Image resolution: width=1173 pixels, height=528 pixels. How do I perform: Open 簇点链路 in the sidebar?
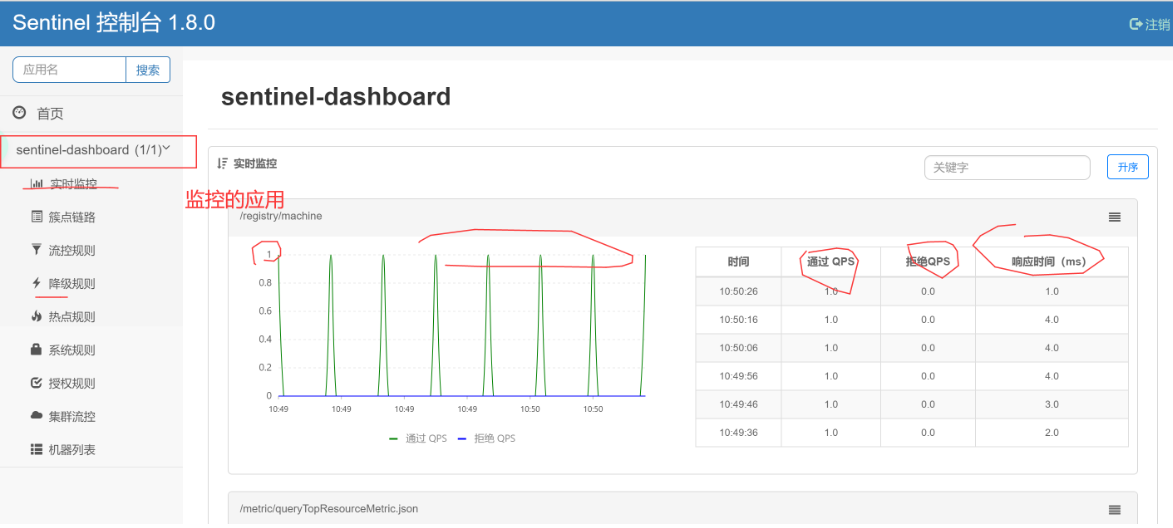(x=73, y=217)
